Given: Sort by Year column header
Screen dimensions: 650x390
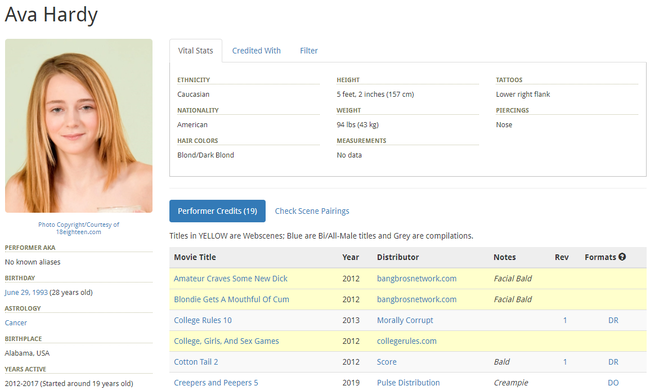Looking at the screenshot, I should coord(351,257).
